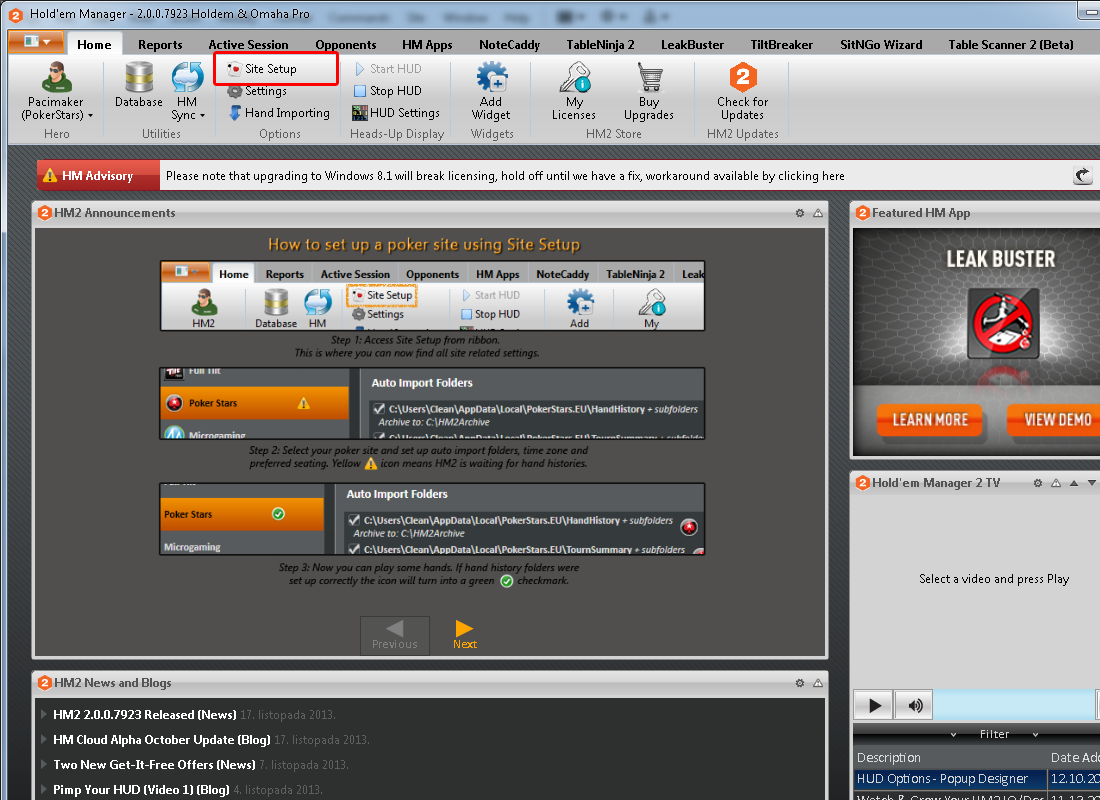
Task: Switch to the Reports tab
Action: pyautogui.click(x=160, y=44)
